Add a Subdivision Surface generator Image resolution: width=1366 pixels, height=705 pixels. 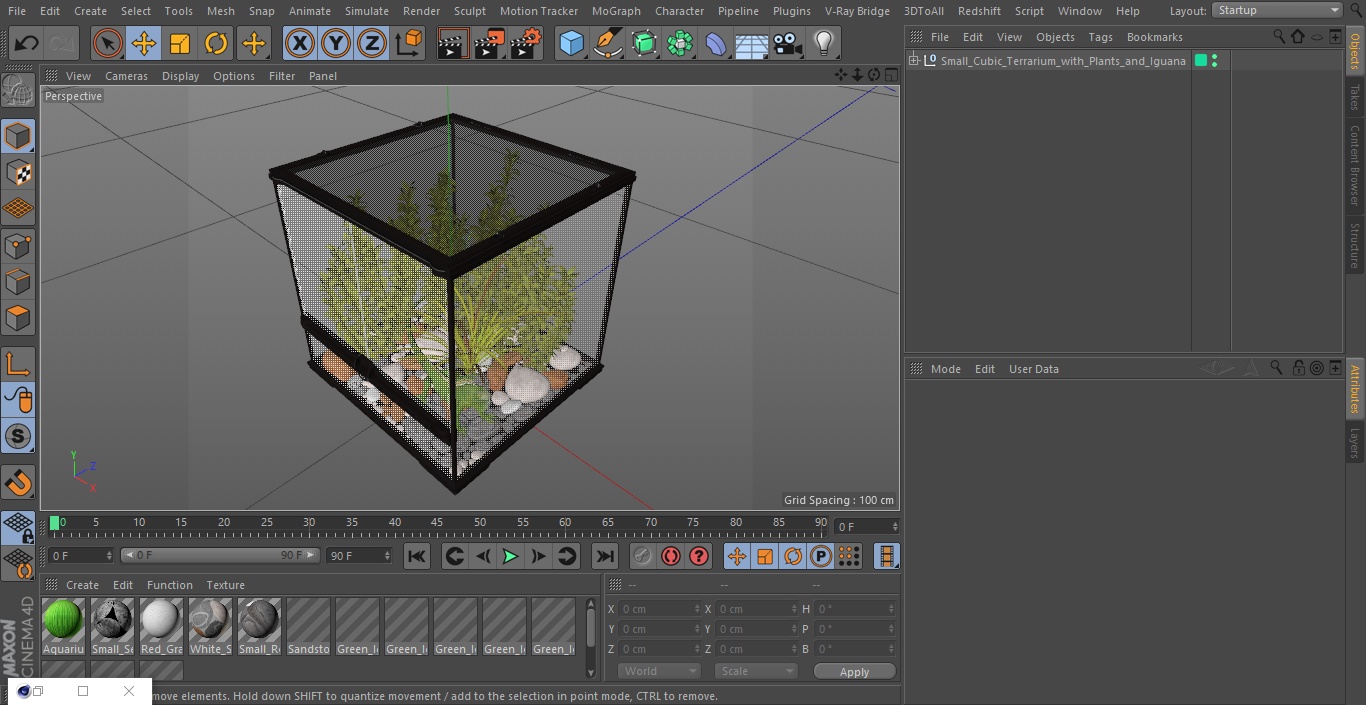pyautogui.click(x=644, y=43)
